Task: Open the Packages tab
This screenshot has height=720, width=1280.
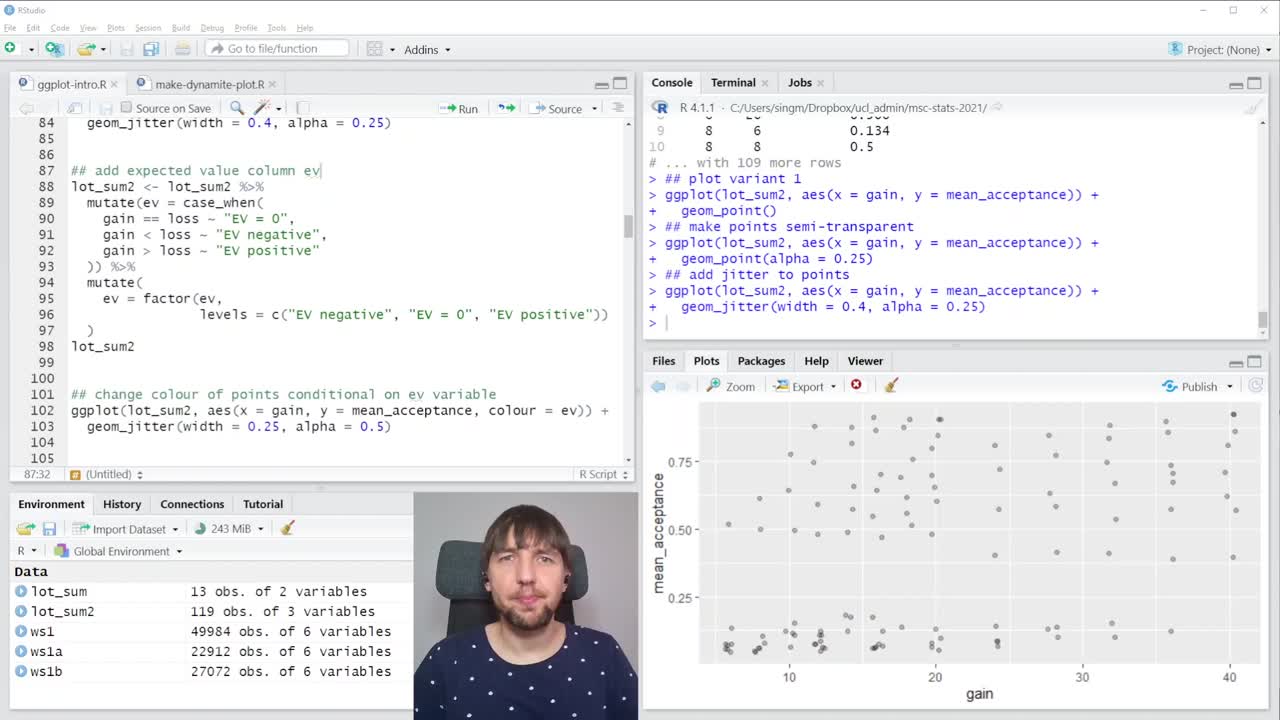Action: [761, 361]
